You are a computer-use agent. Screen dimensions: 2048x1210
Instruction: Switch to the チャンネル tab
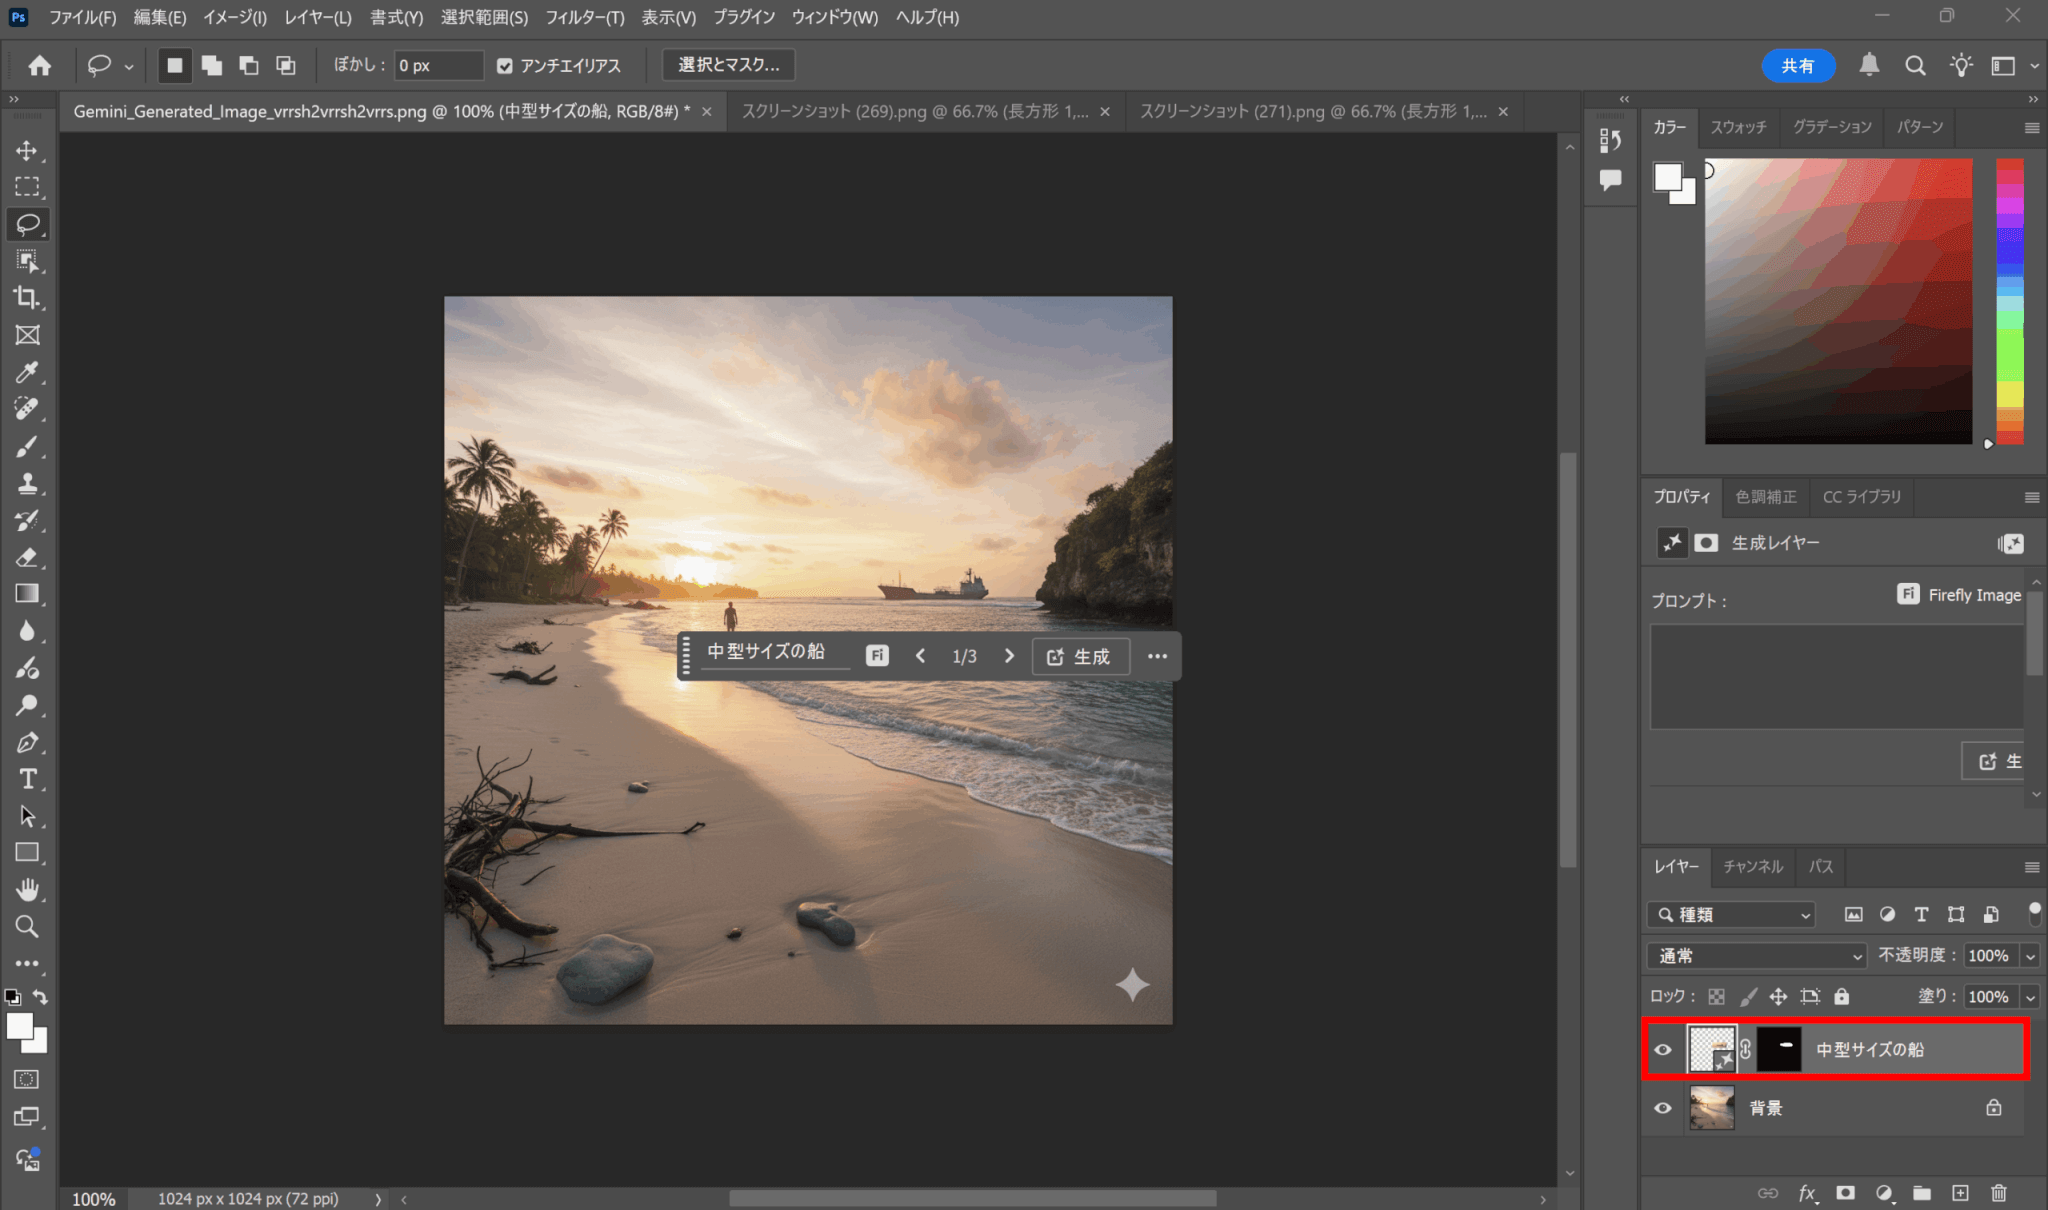1752,866
